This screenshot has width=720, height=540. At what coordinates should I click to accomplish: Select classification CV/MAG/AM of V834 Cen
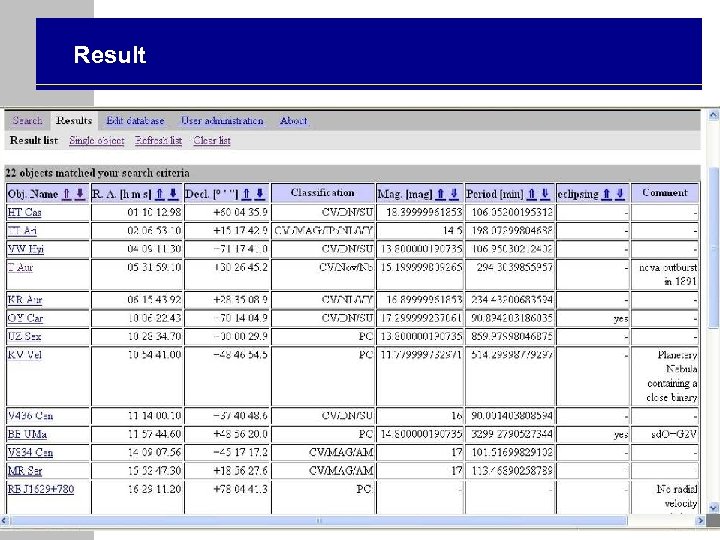341,453
